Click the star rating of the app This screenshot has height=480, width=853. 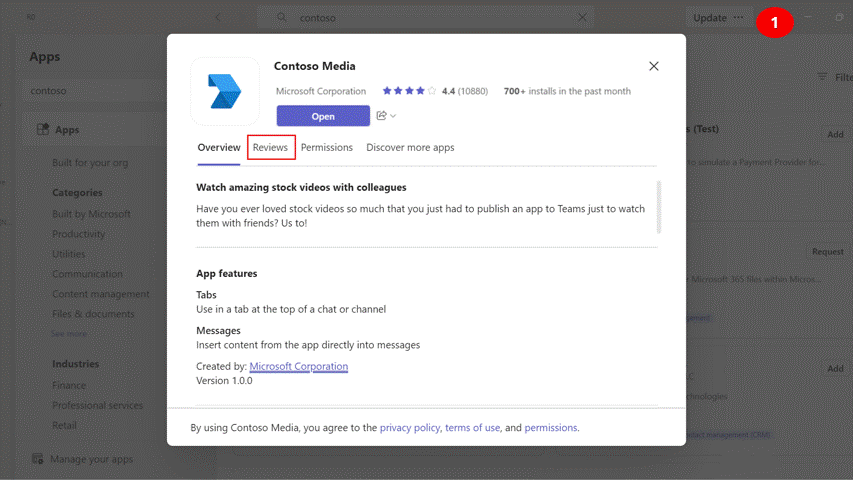click(409, 91)
